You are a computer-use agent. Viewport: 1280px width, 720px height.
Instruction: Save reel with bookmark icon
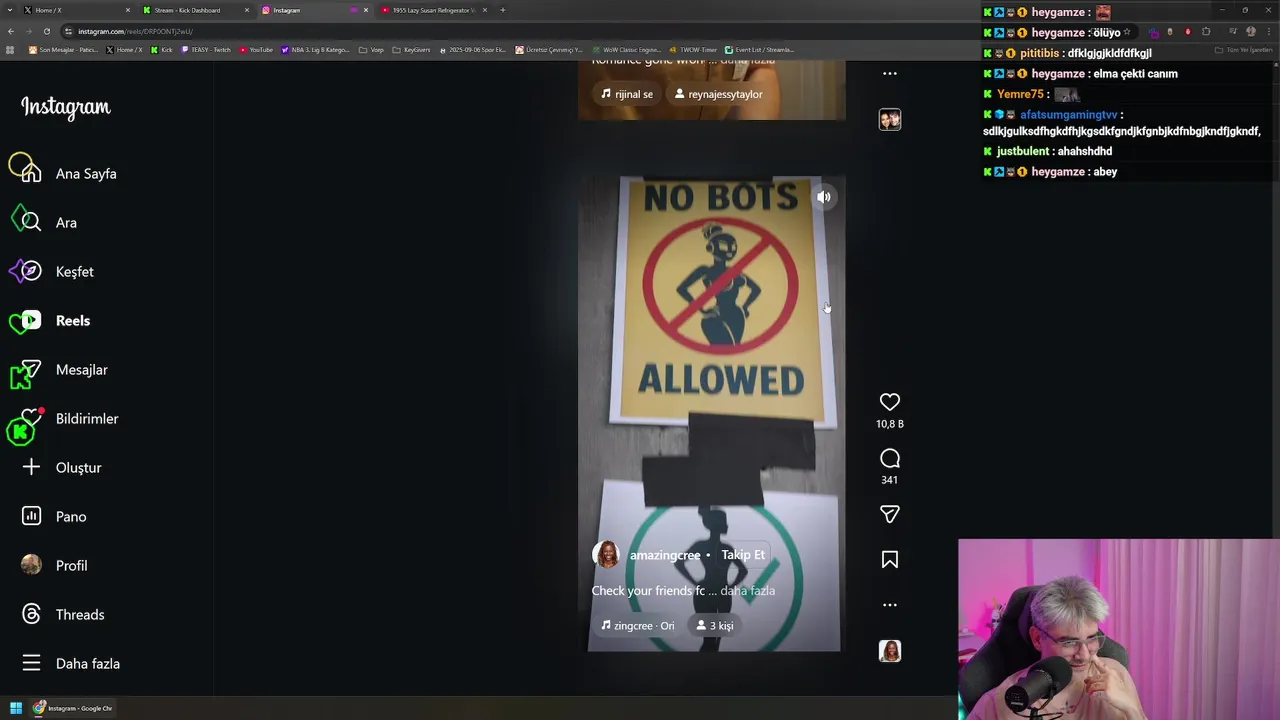[x=889, y=560]
